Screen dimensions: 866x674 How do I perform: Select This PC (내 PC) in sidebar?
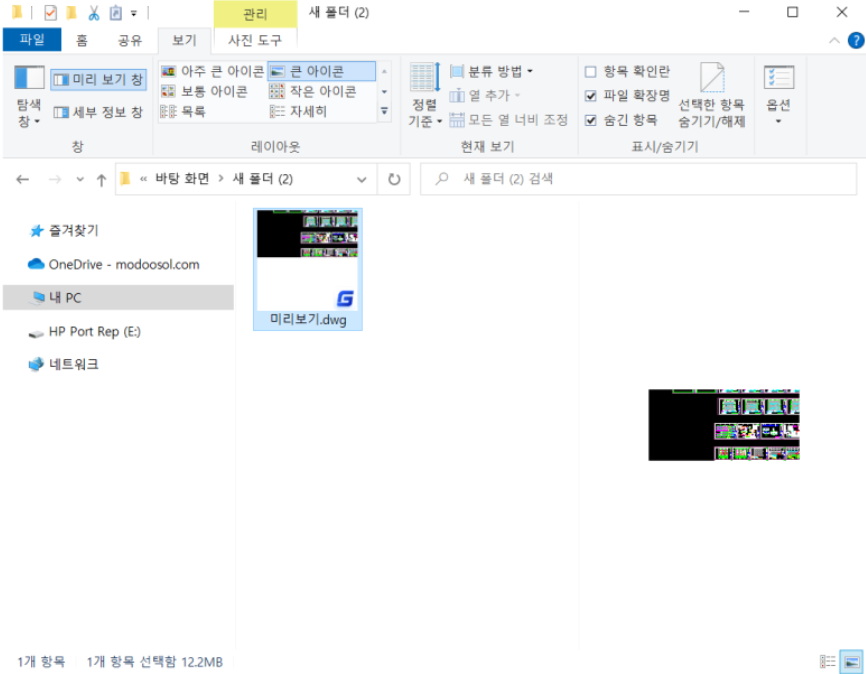118,298
